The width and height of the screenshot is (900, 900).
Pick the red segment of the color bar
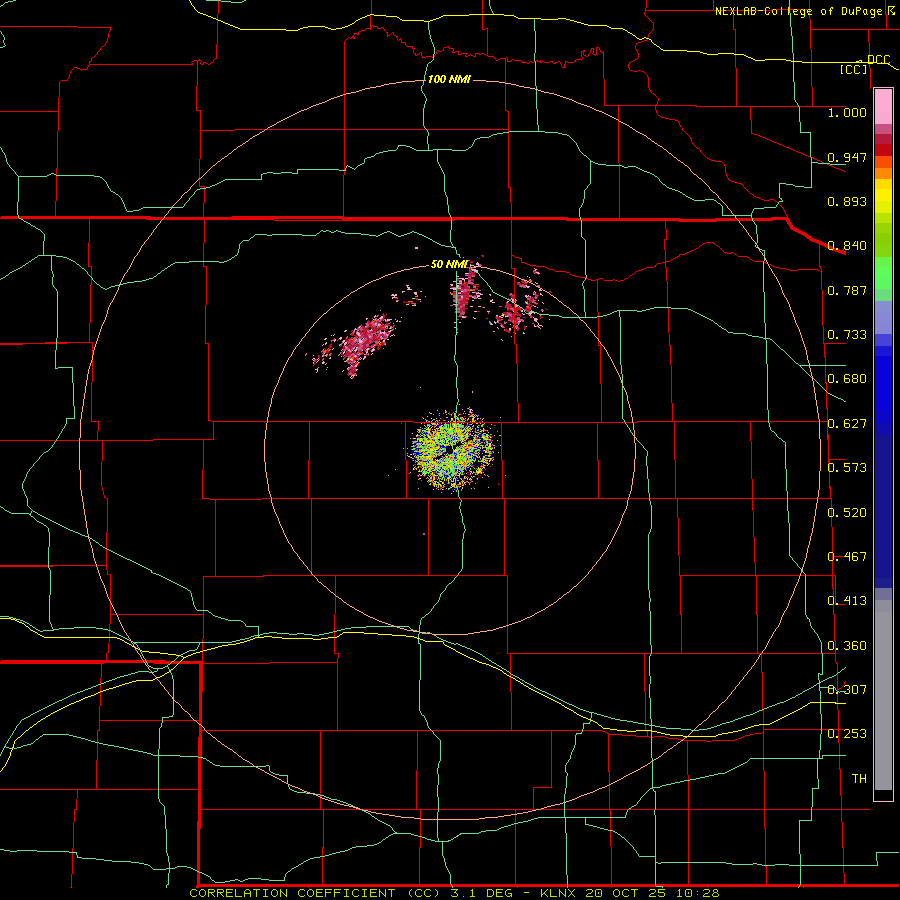tap(883, 150)
